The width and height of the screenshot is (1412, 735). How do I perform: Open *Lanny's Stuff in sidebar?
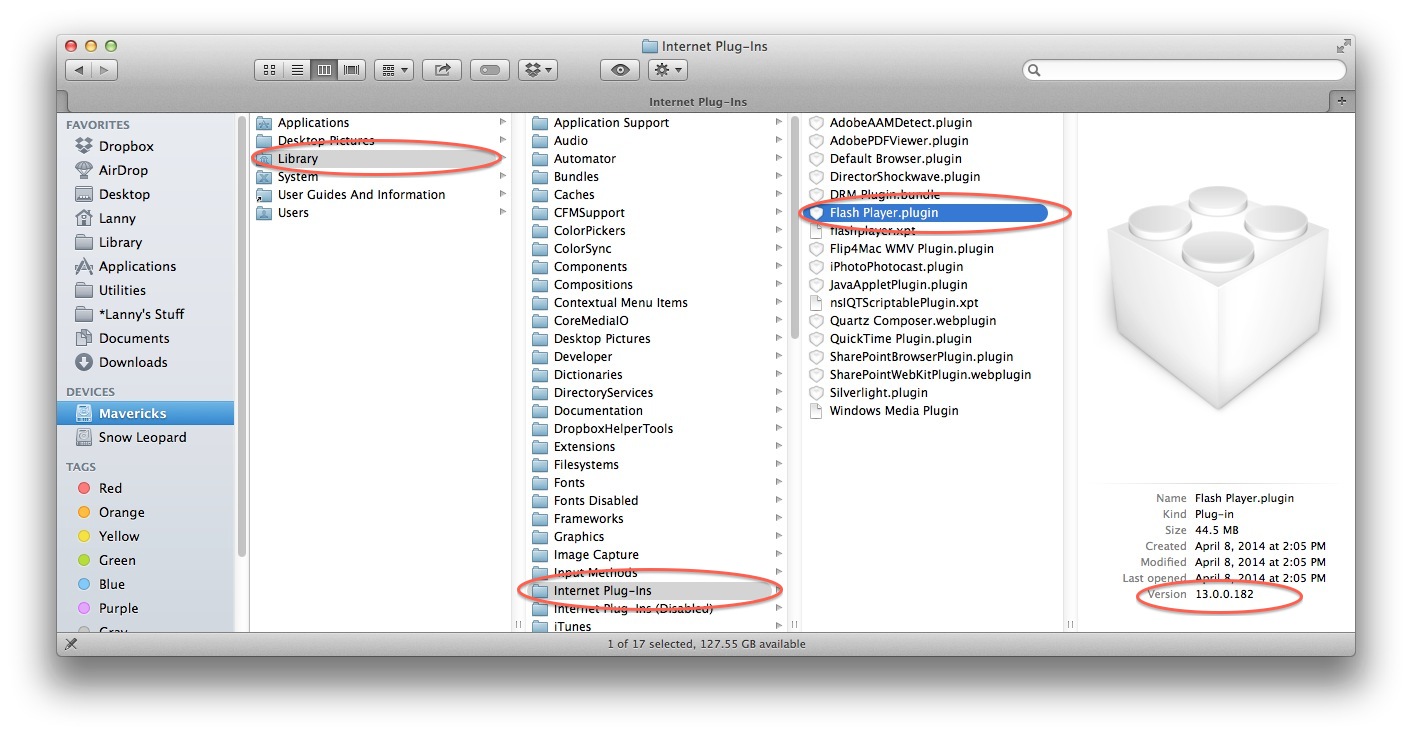point(141,314)
